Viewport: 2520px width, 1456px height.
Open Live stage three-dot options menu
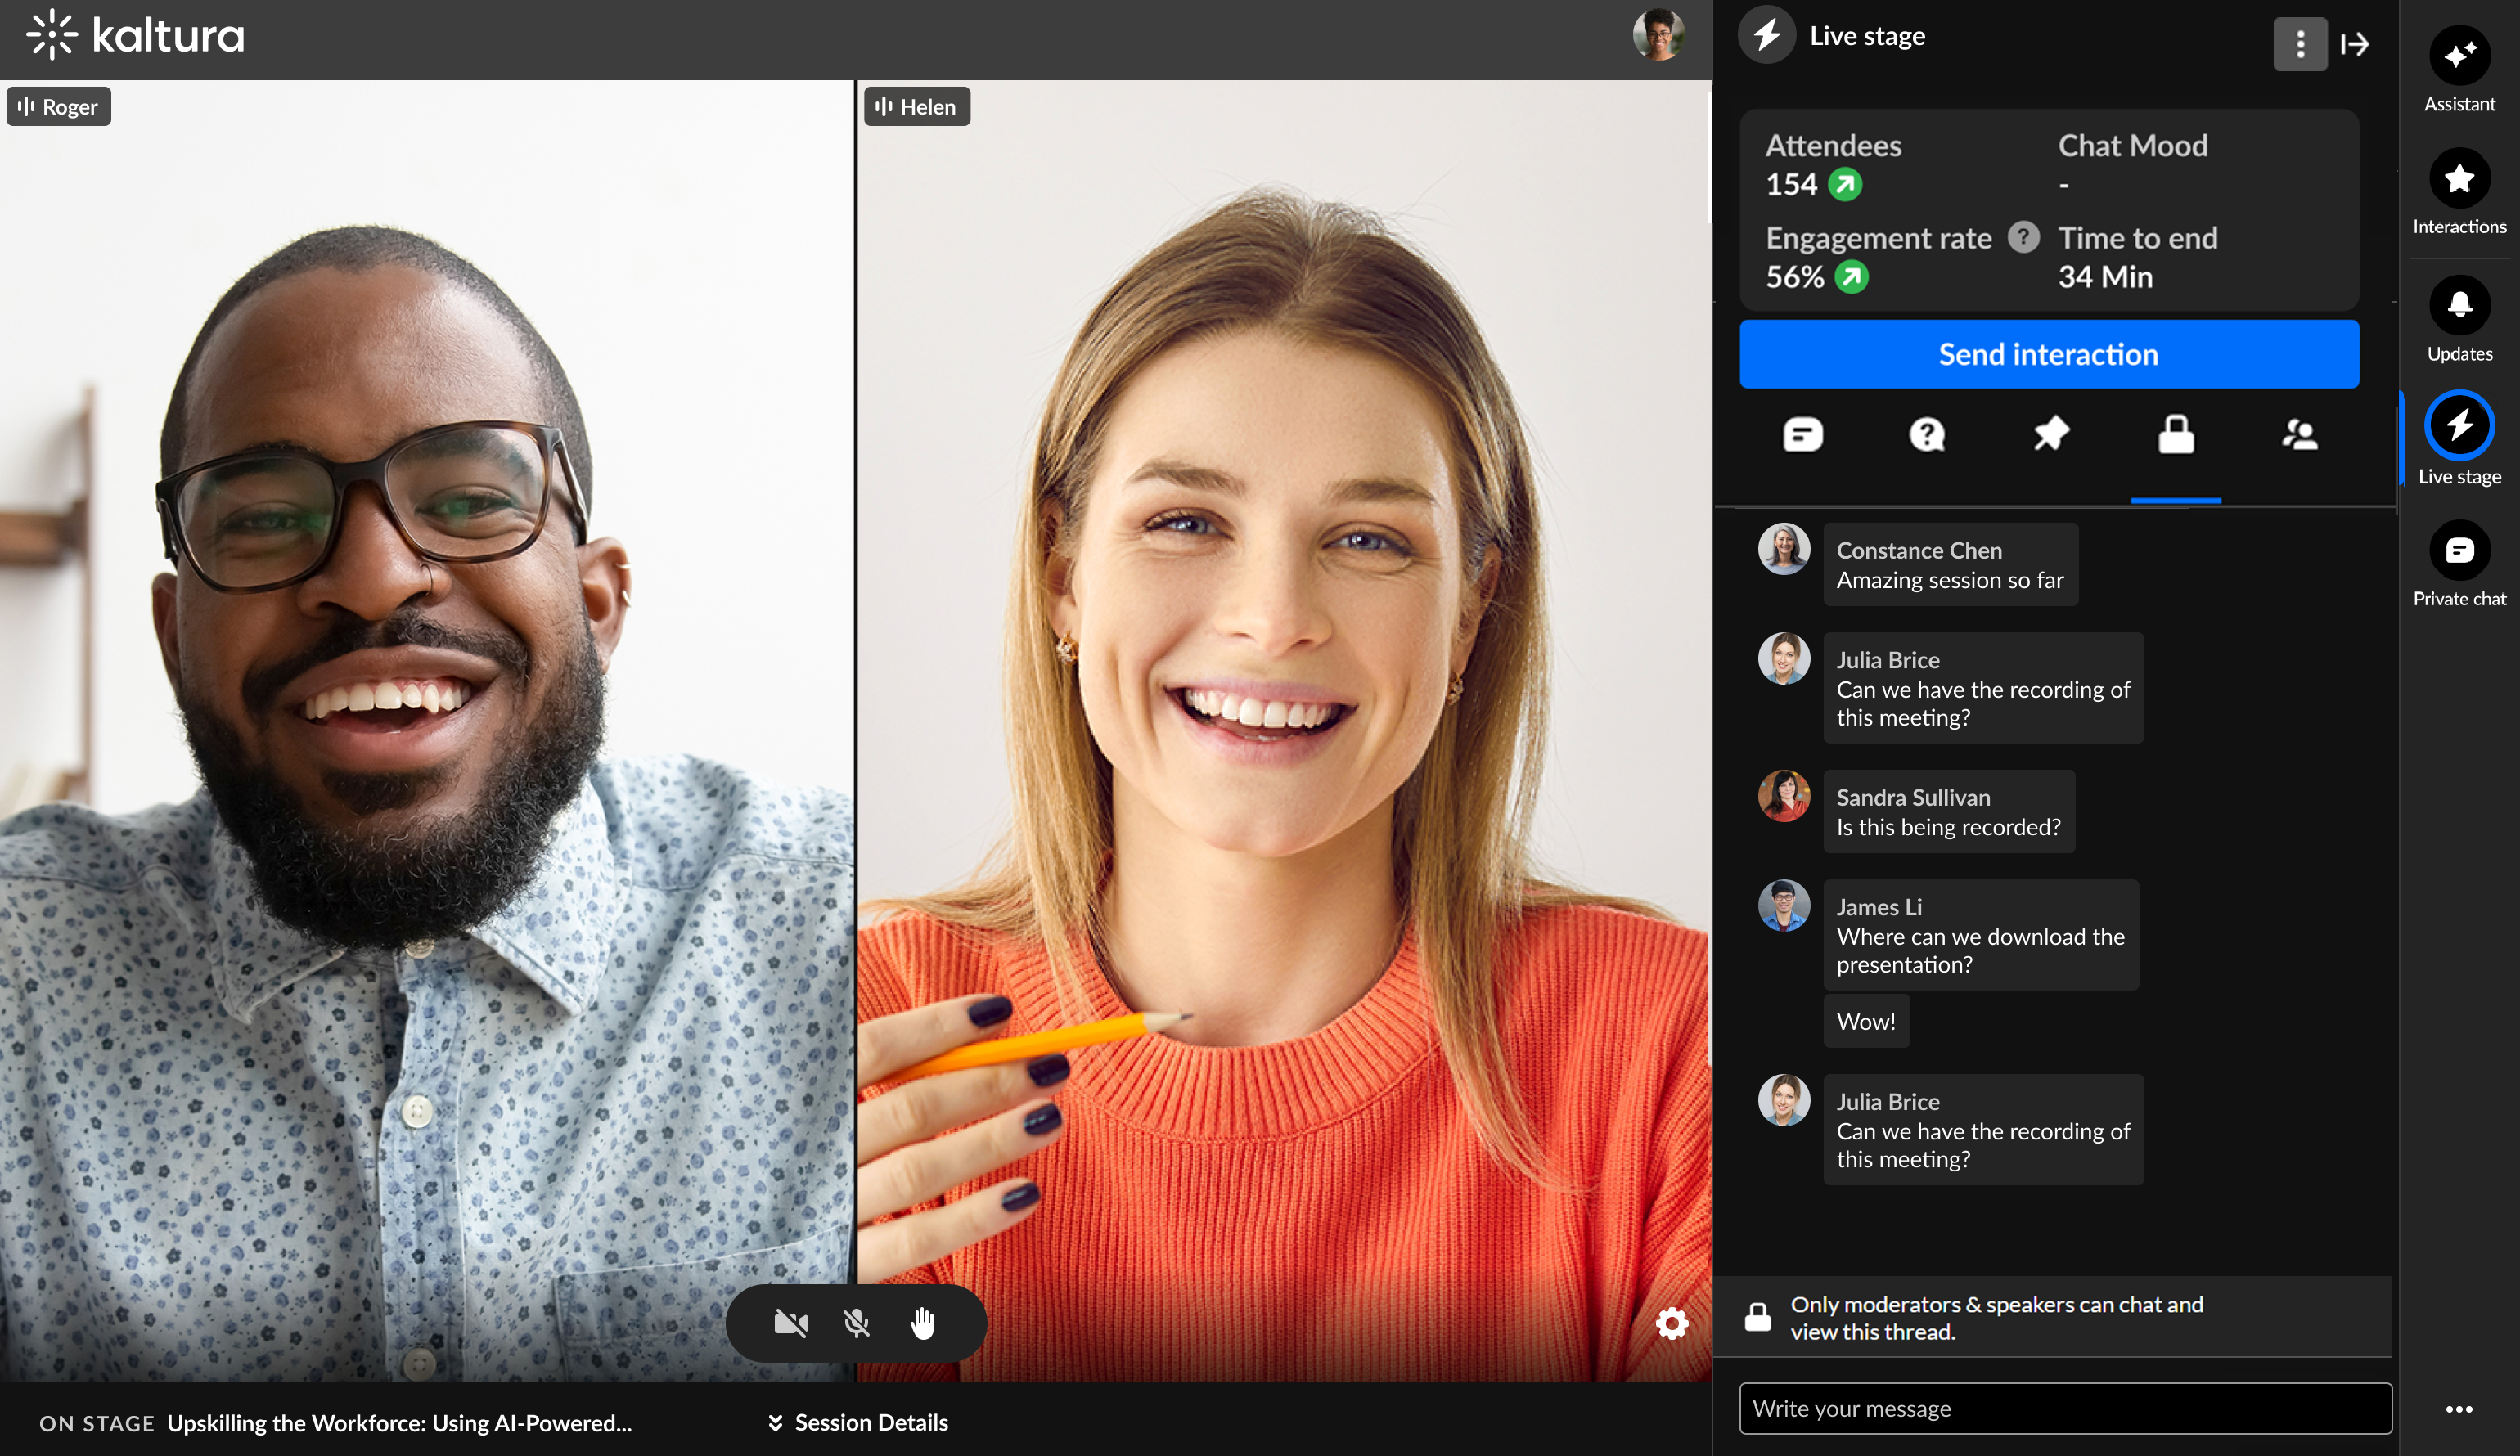[x=2300, y=44]
